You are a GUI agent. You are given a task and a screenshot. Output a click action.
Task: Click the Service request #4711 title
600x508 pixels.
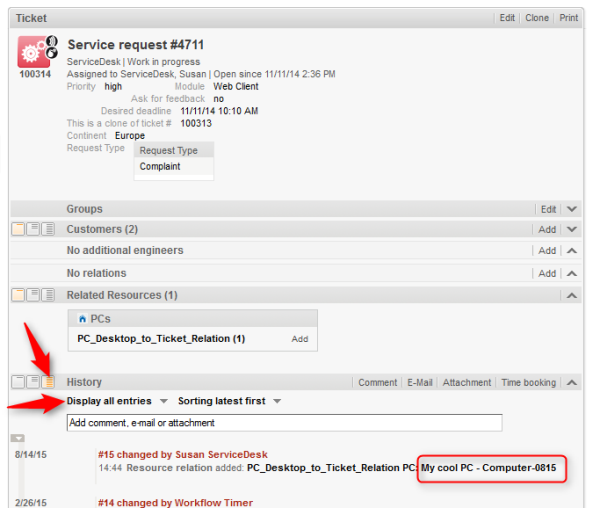[x=136, y=45]
